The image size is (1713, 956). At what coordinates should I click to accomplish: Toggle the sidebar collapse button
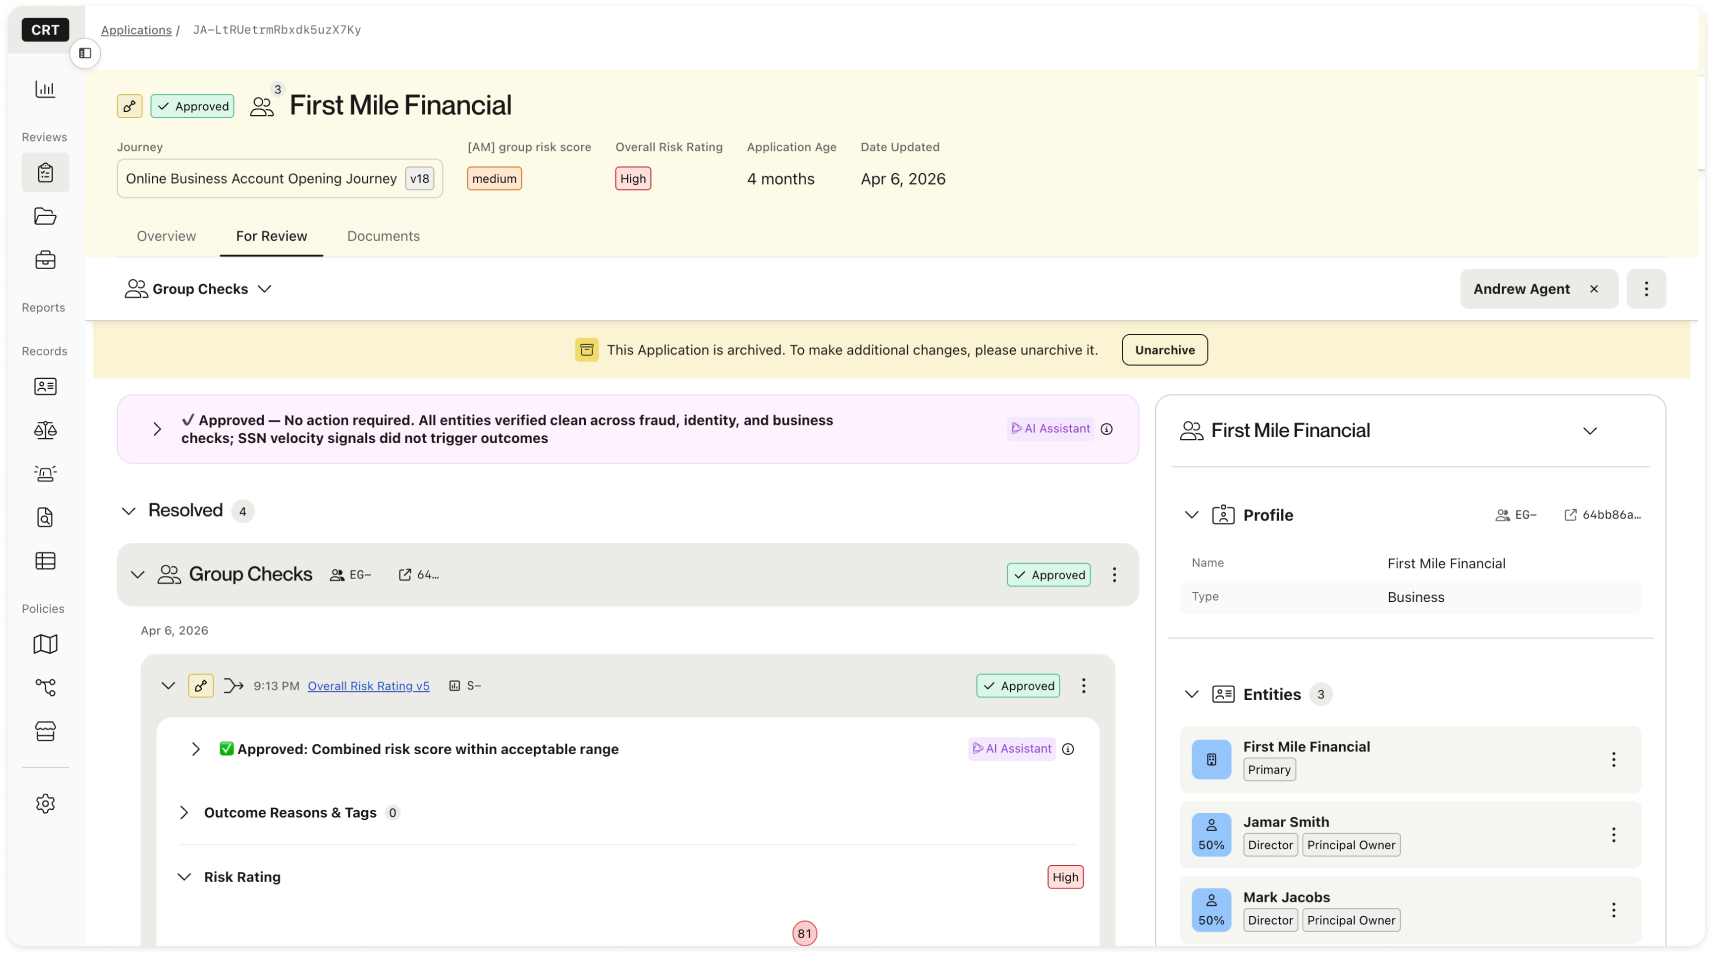coord(85,53)
